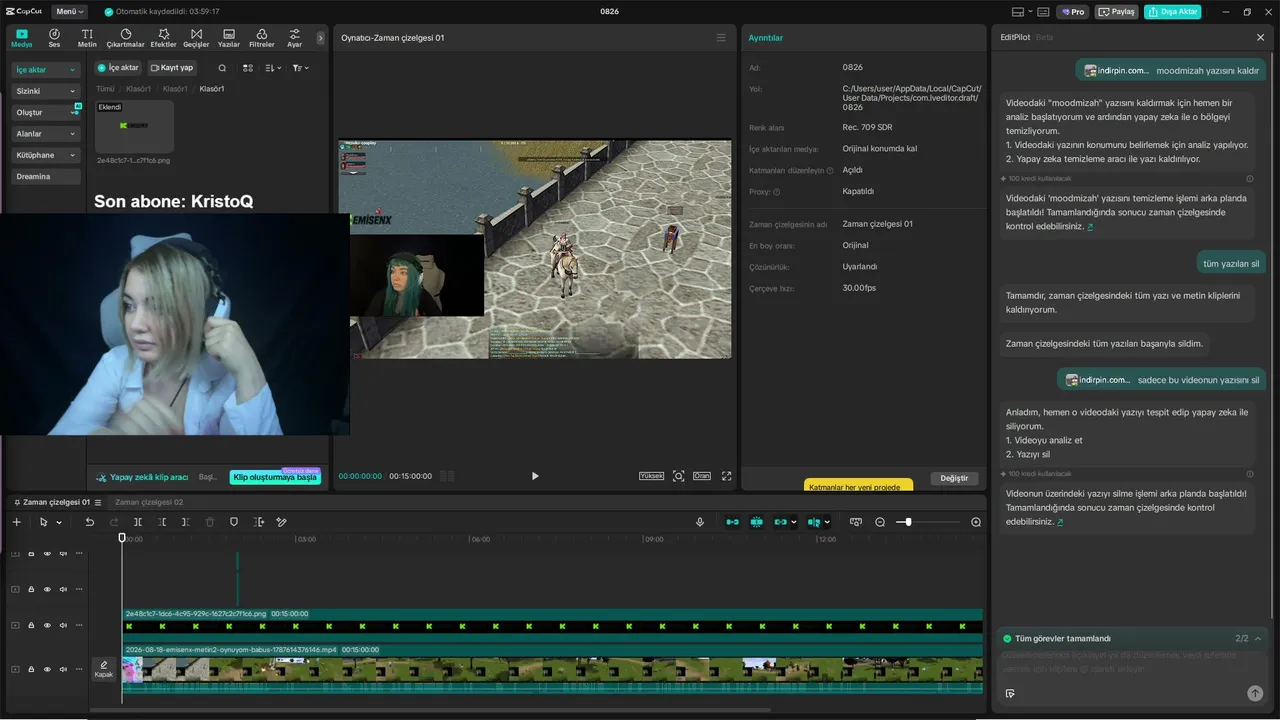This screenshot has width=1280, height=720.
Task: Open the Ayar adjustment panel
Action: coord(294,38)
